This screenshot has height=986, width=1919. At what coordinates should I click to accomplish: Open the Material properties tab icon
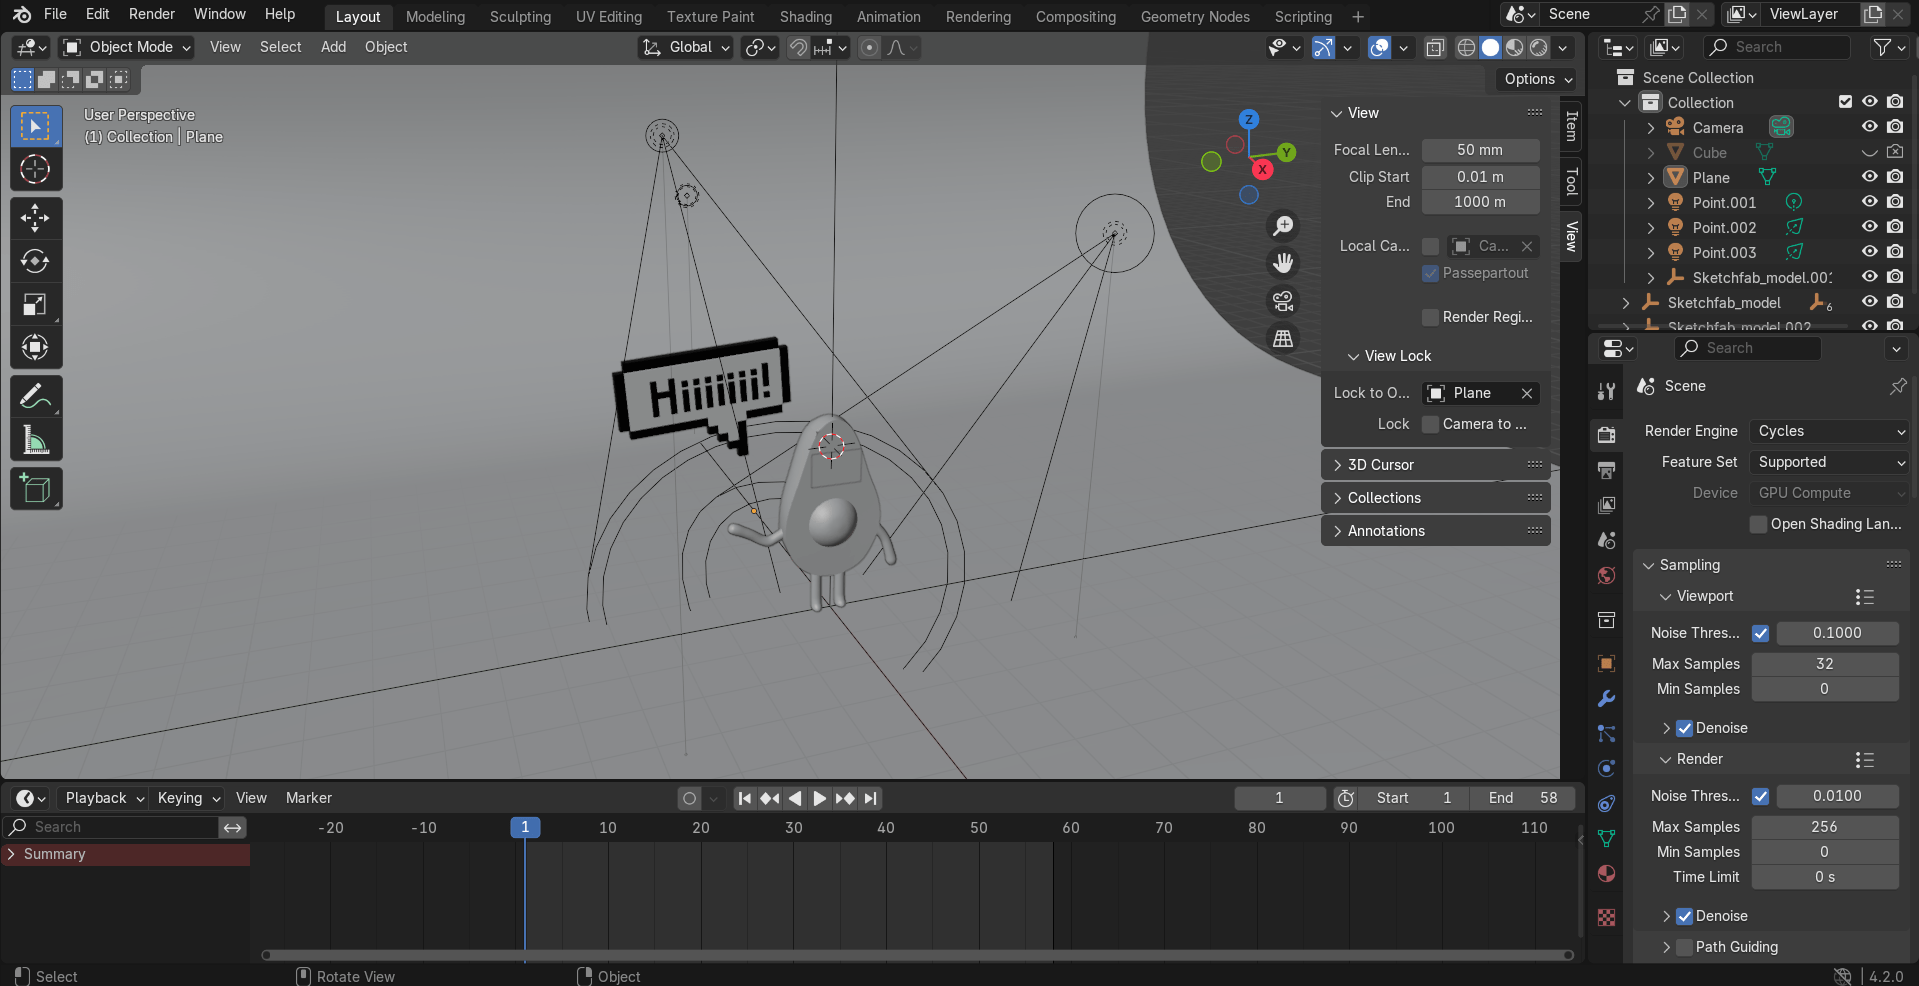coord(1606,873)
